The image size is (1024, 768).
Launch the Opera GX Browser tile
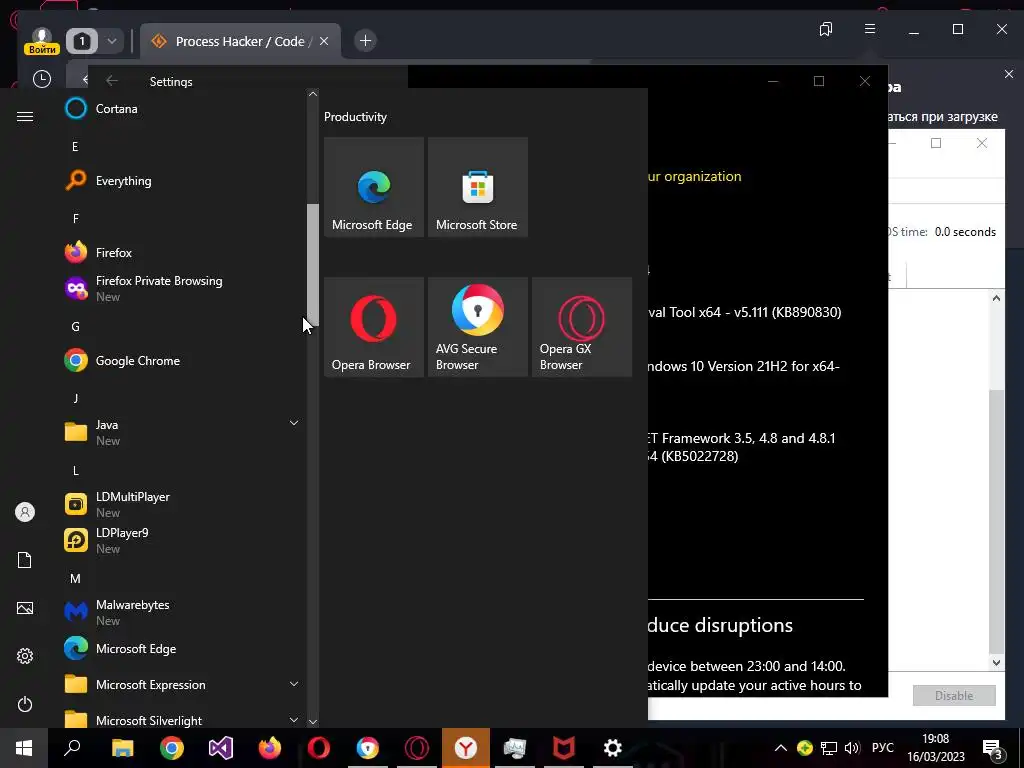point(581,327)
